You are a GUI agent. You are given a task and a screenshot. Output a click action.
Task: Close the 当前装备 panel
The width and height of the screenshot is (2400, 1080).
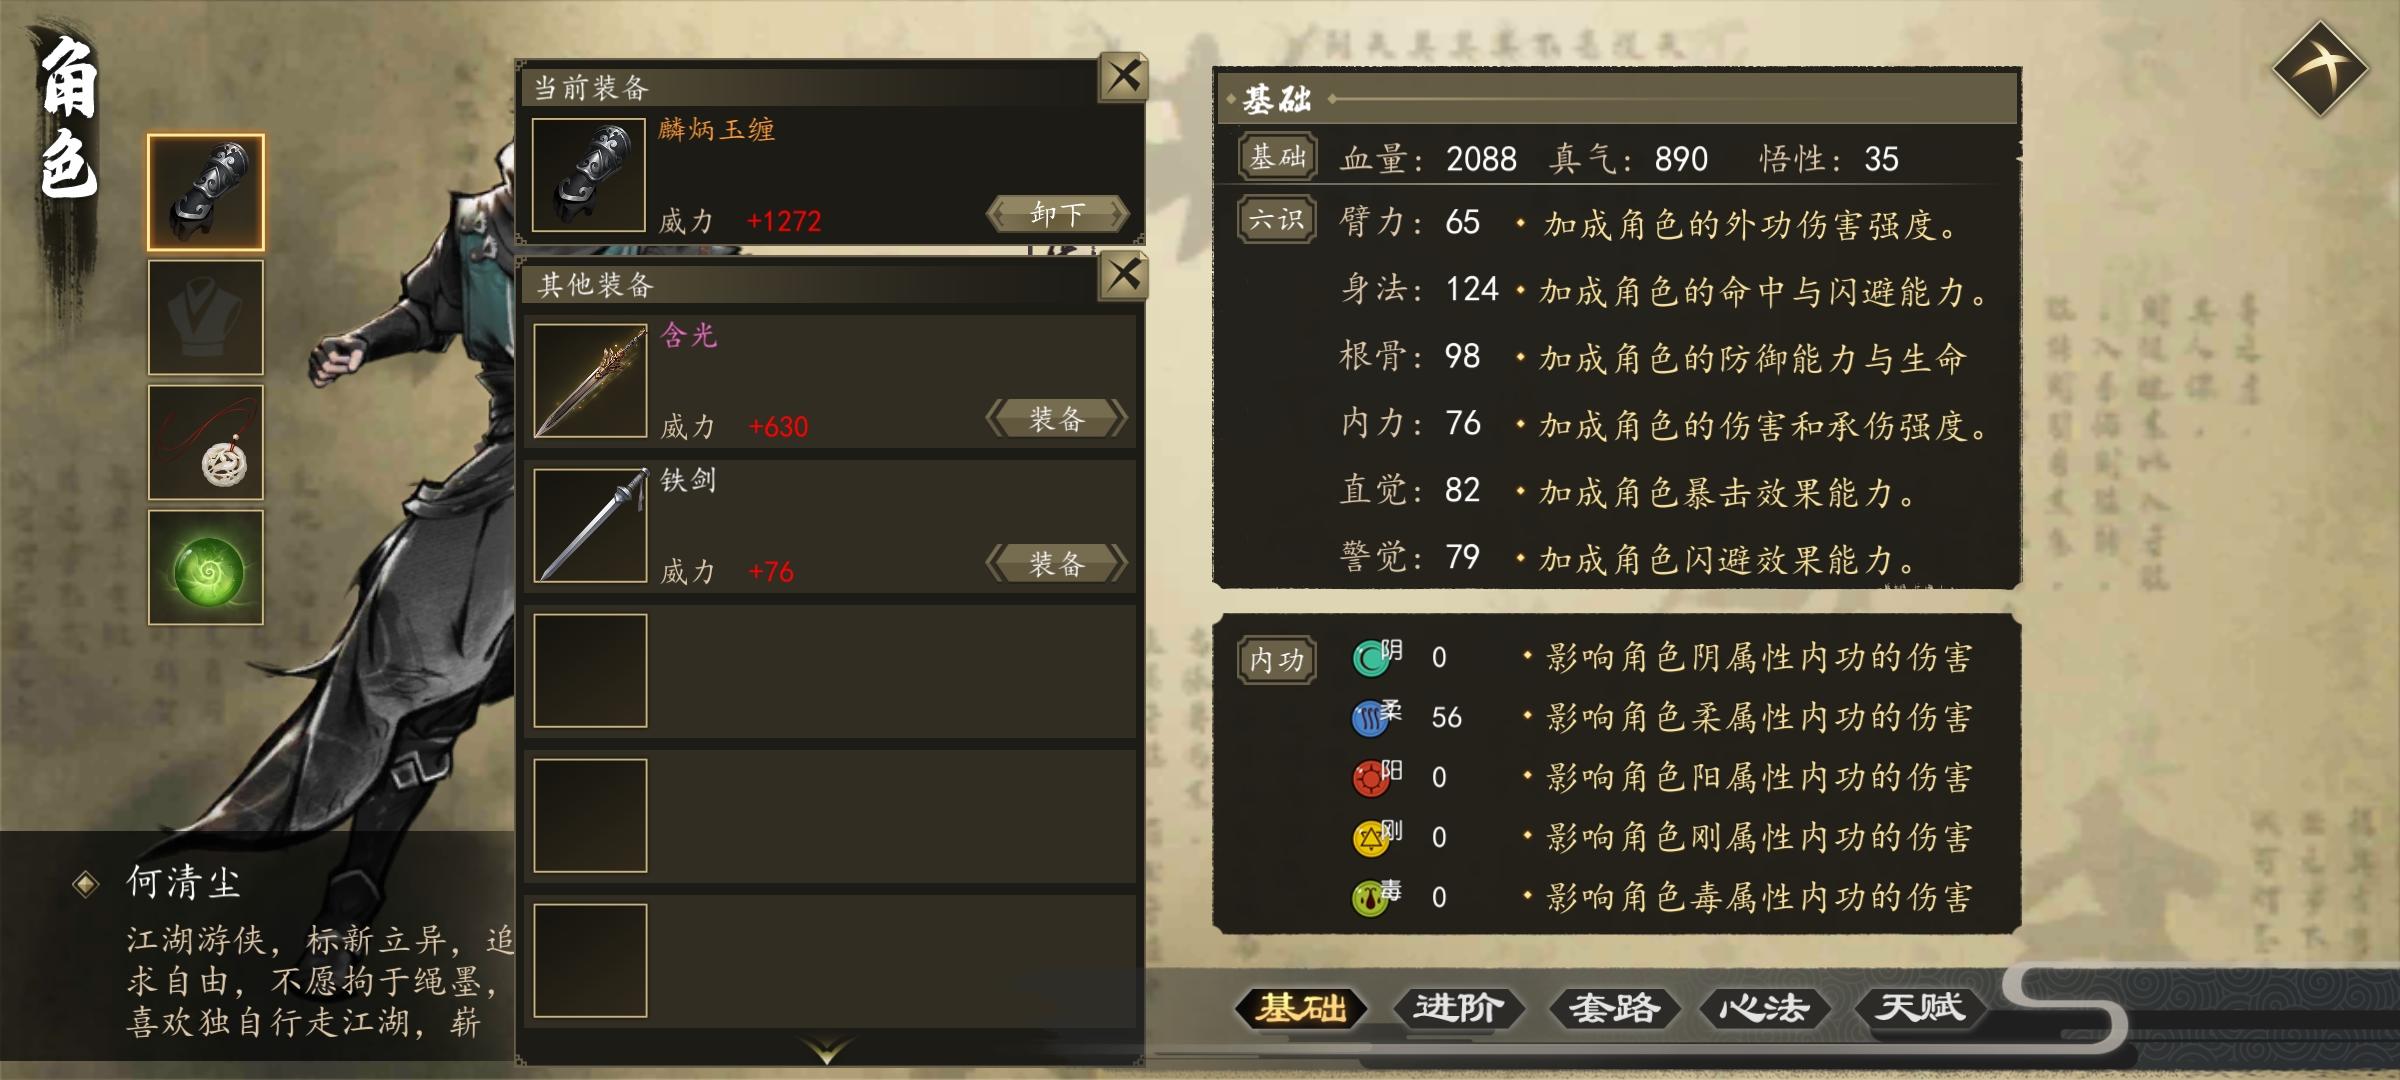(x=1123, y=76)
